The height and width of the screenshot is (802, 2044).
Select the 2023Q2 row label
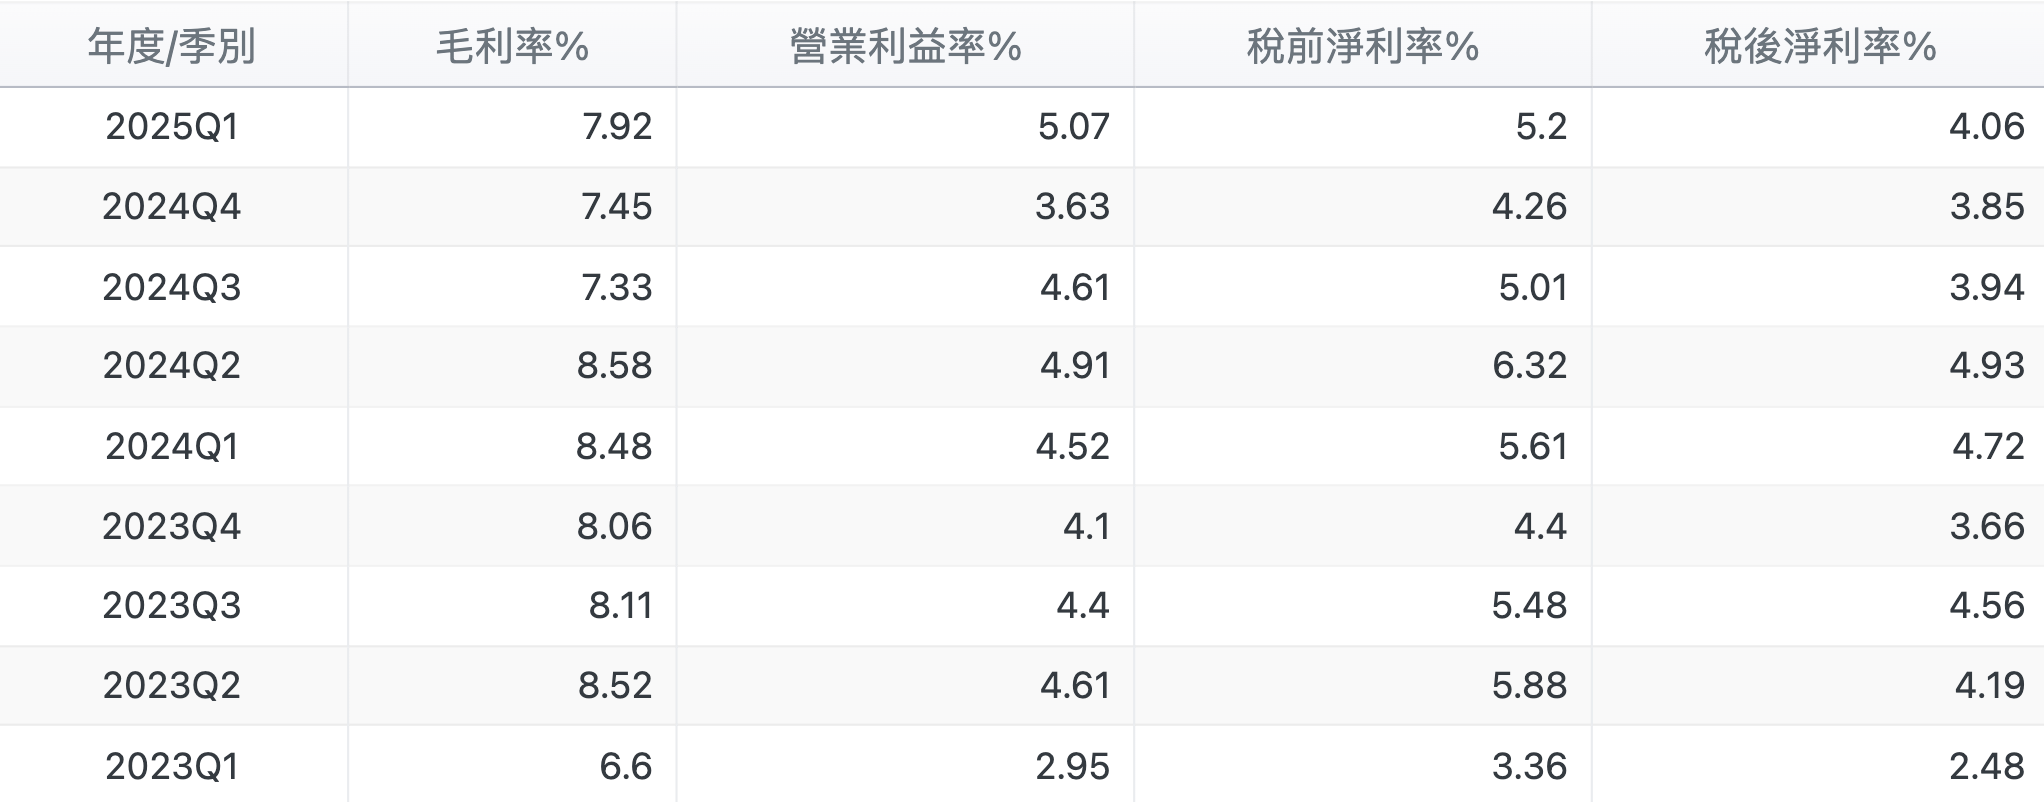[x=172, y=685]
